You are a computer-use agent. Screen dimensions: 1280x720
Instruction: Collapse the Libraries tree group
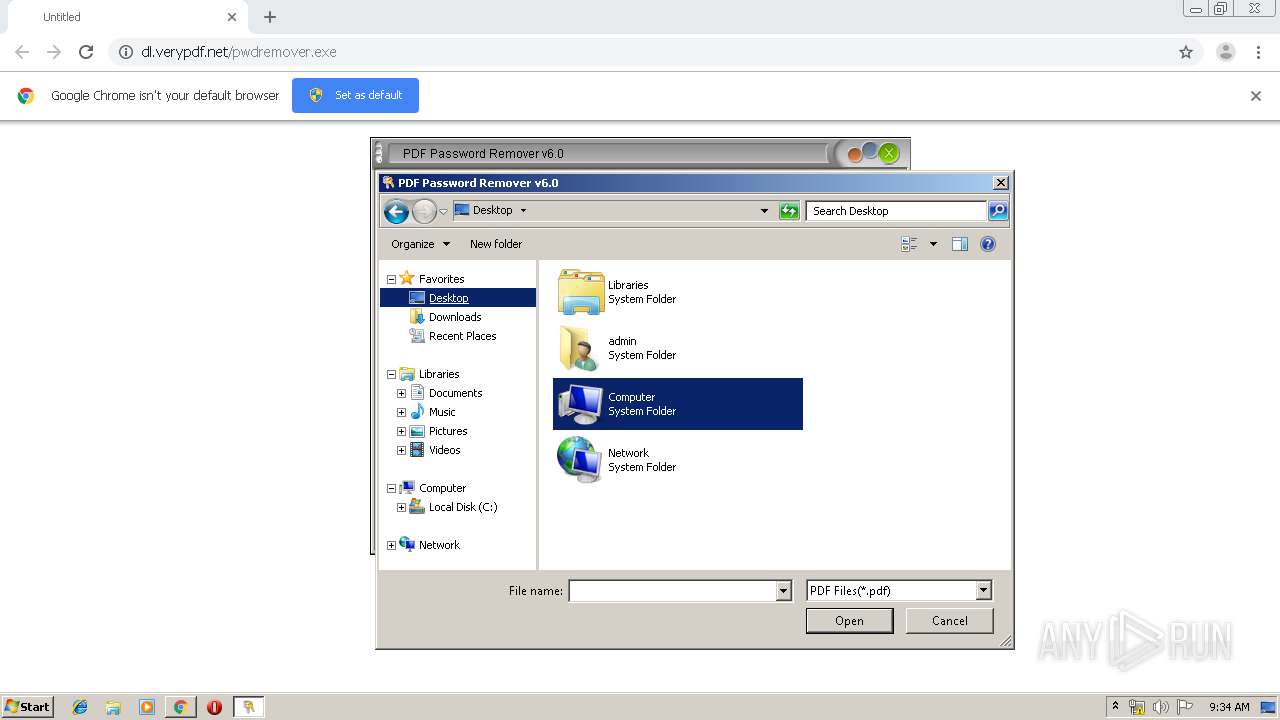click(x=391, y=374)
